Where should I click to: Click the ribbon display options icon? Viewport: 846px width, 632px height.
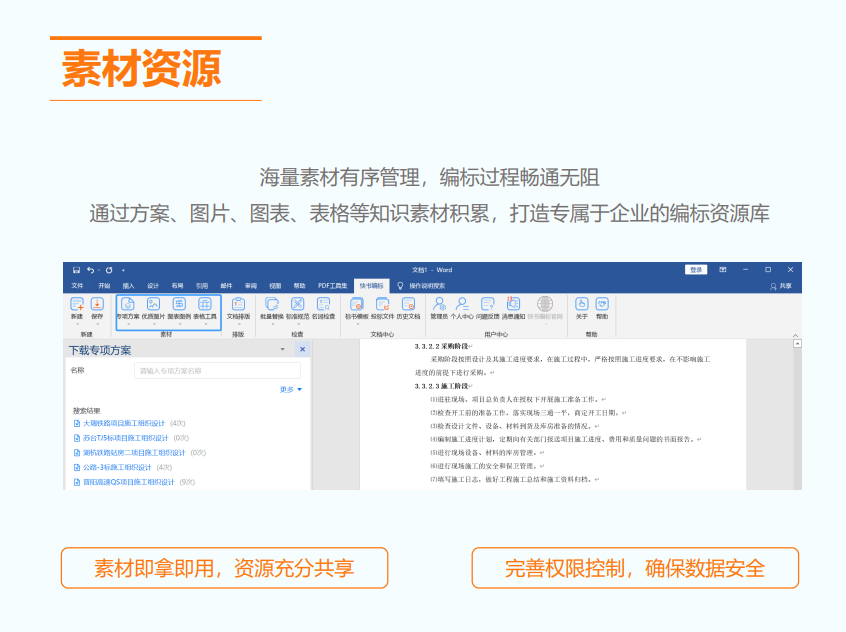(722, 269)
